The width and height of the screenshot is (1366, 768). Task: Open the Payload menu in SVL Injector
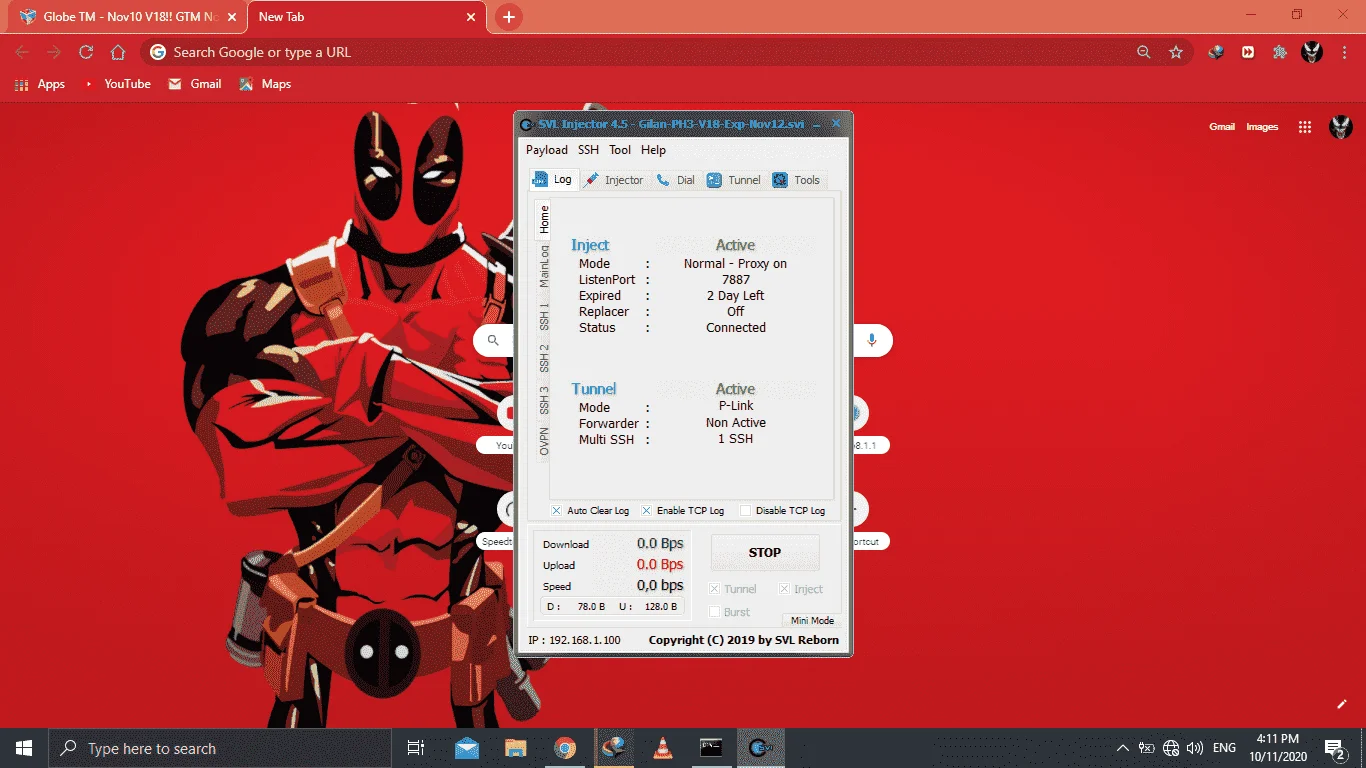point(547,150)
